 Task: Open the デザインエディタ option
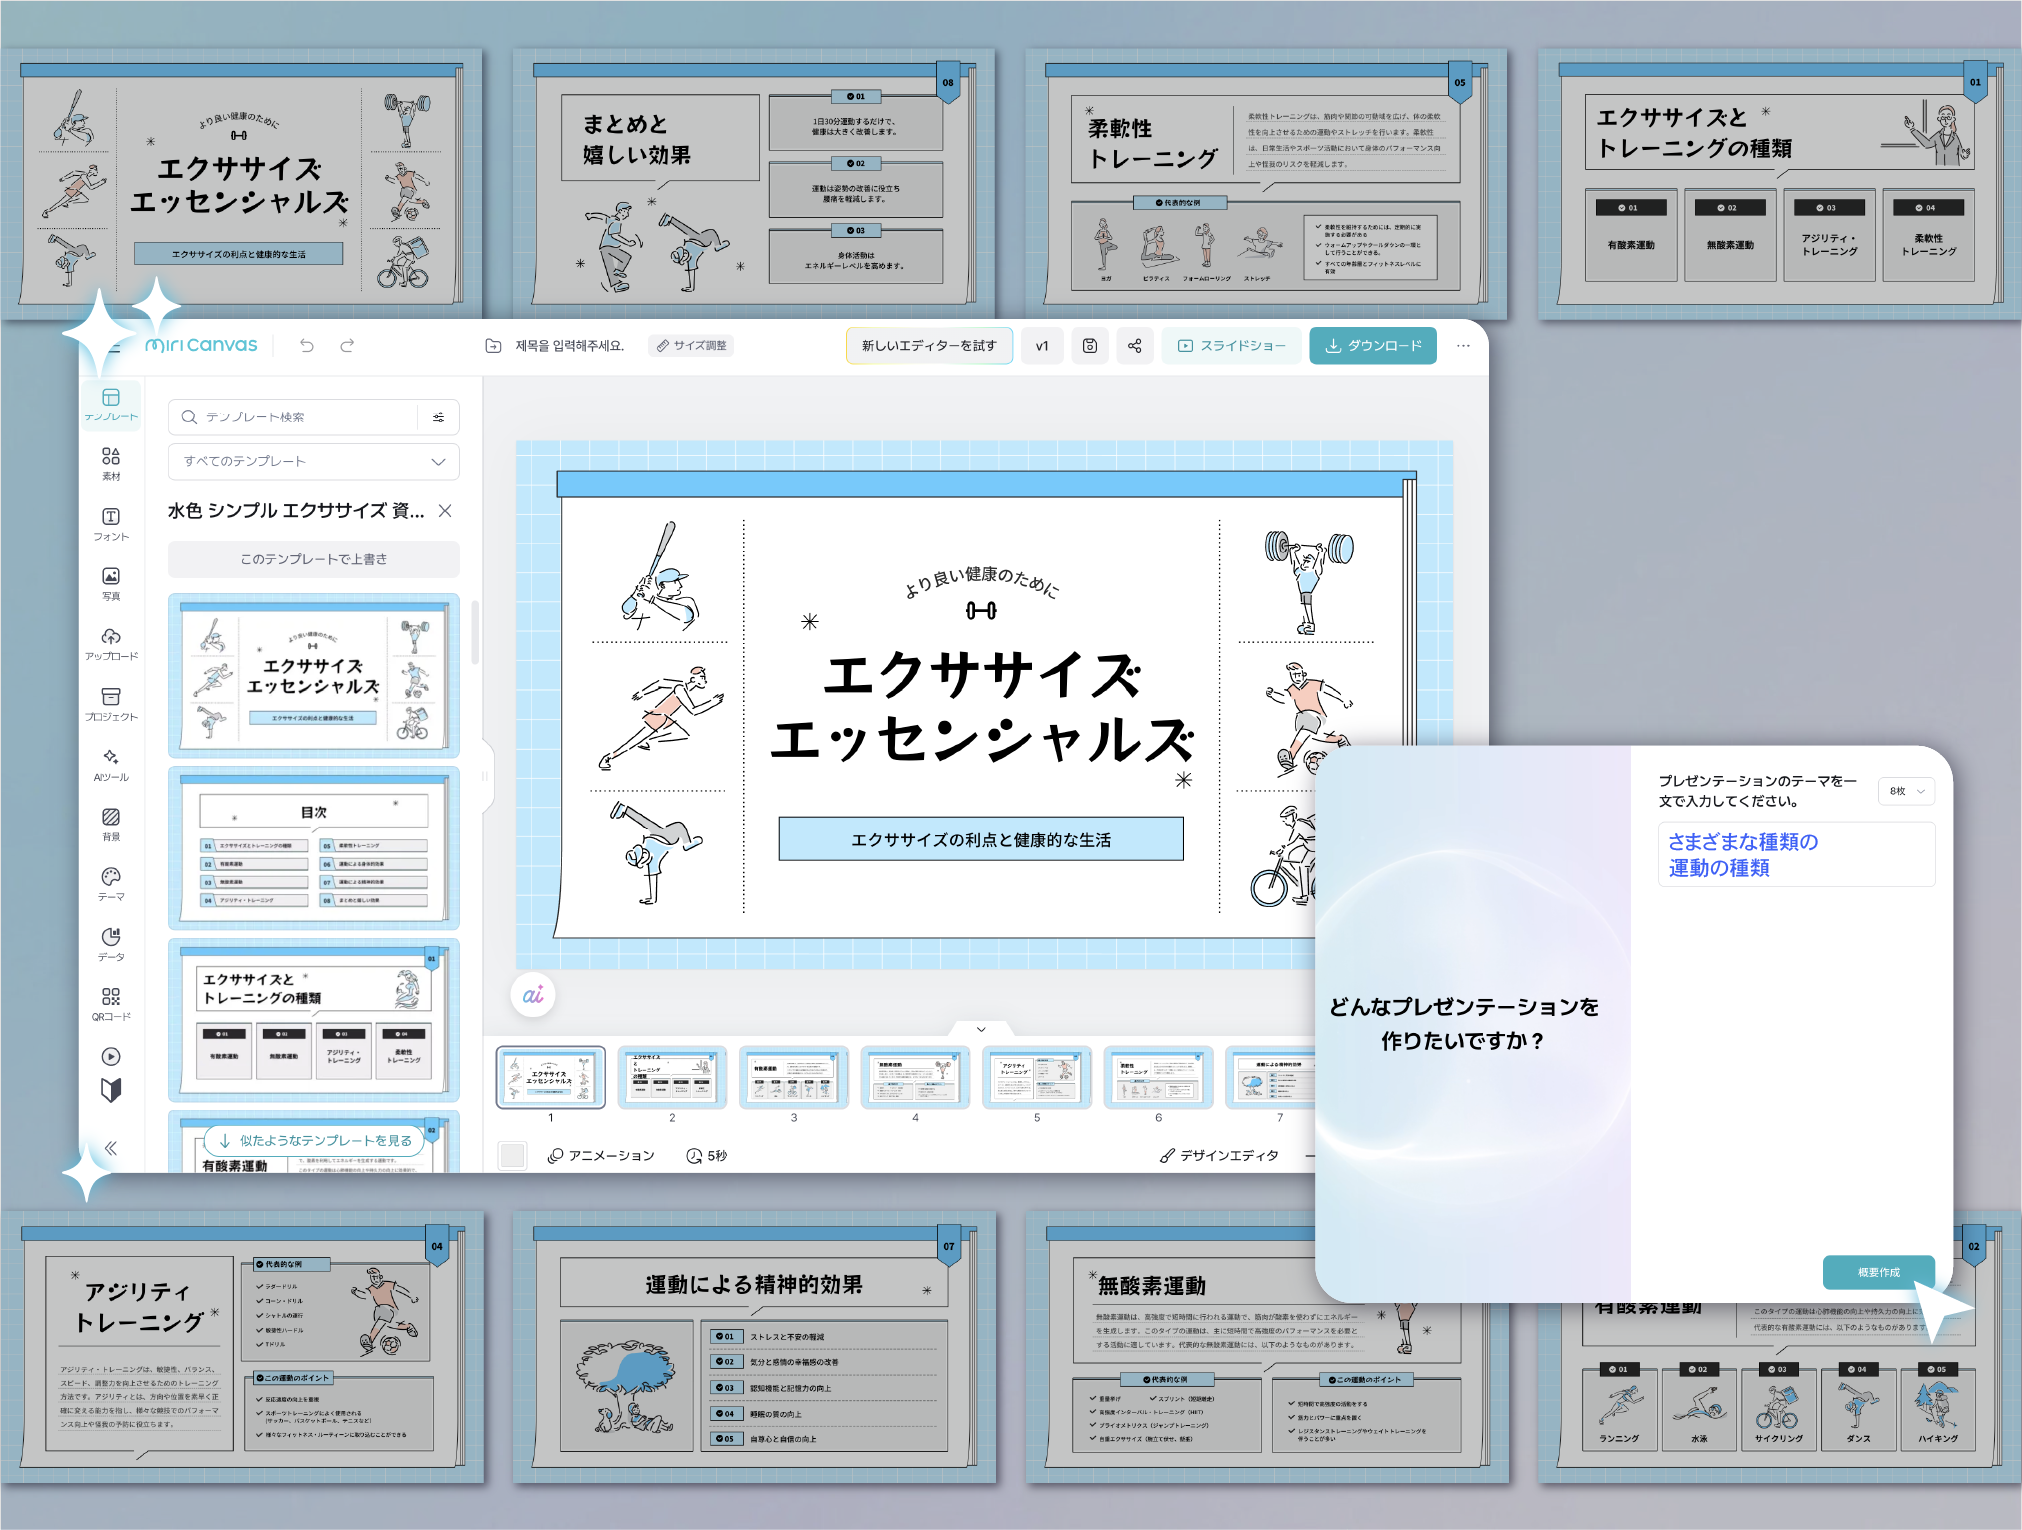coord(1219,1155)
